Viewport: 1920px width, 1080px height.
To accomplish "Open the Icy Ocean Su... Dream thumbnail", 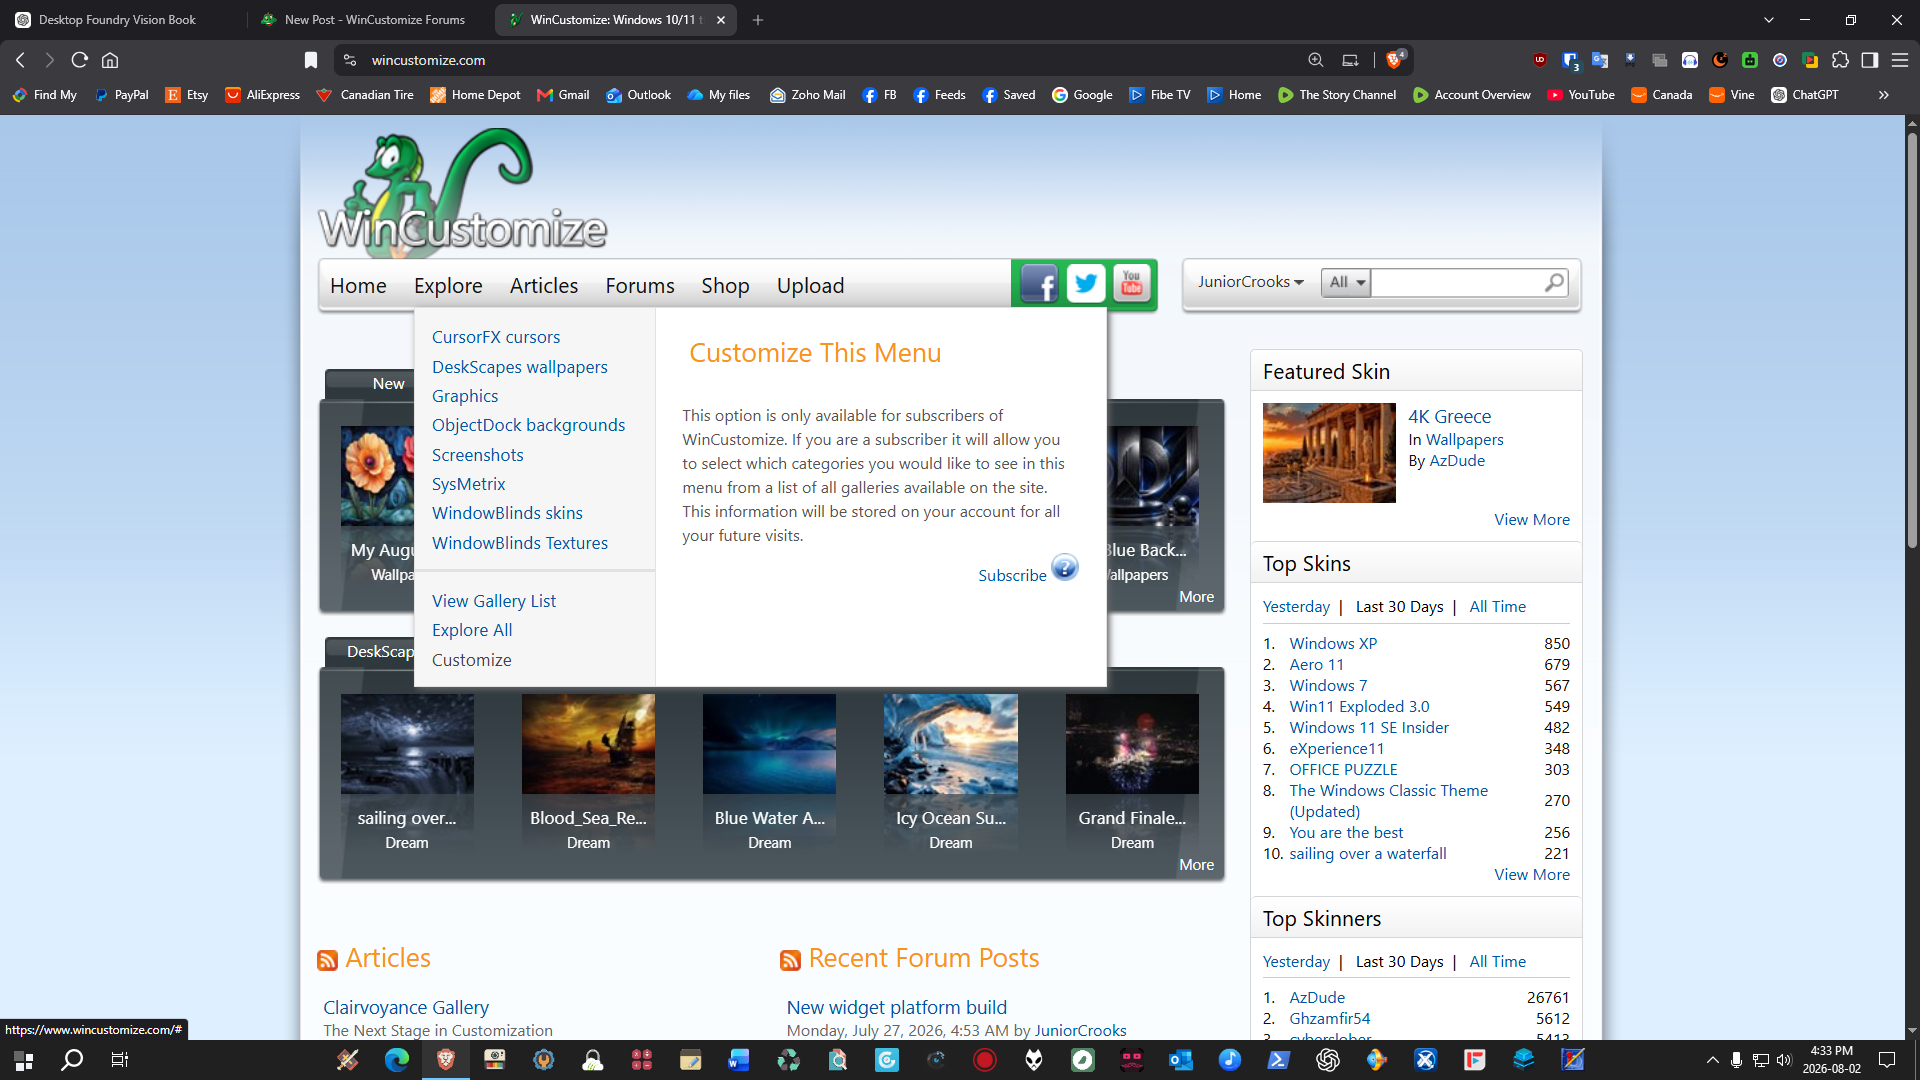I will click(950, 744).
